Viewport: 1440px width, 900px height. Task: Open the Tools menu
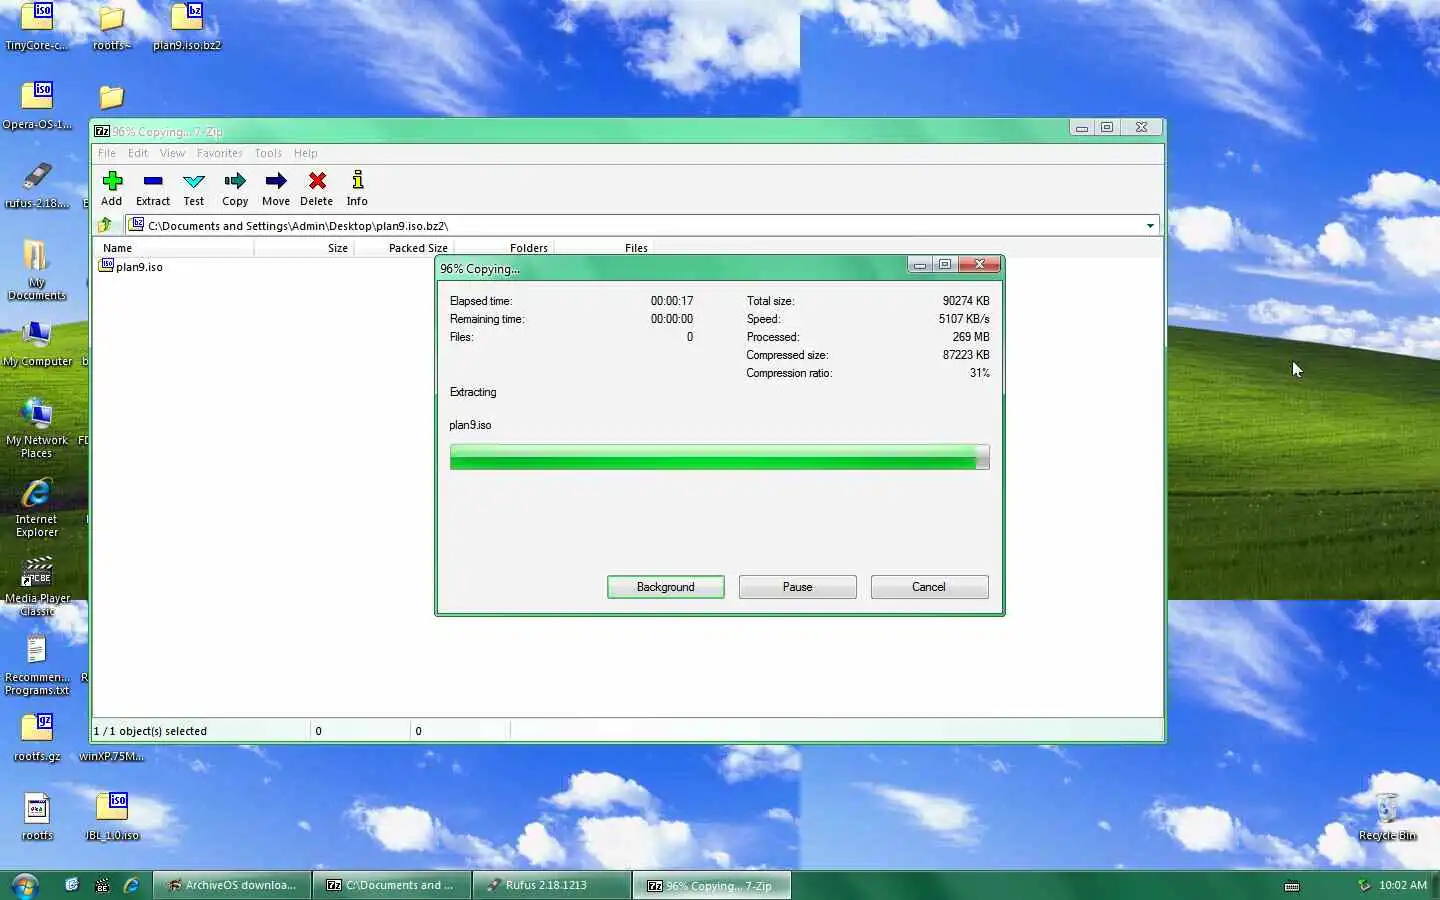[x=268, y=153]
